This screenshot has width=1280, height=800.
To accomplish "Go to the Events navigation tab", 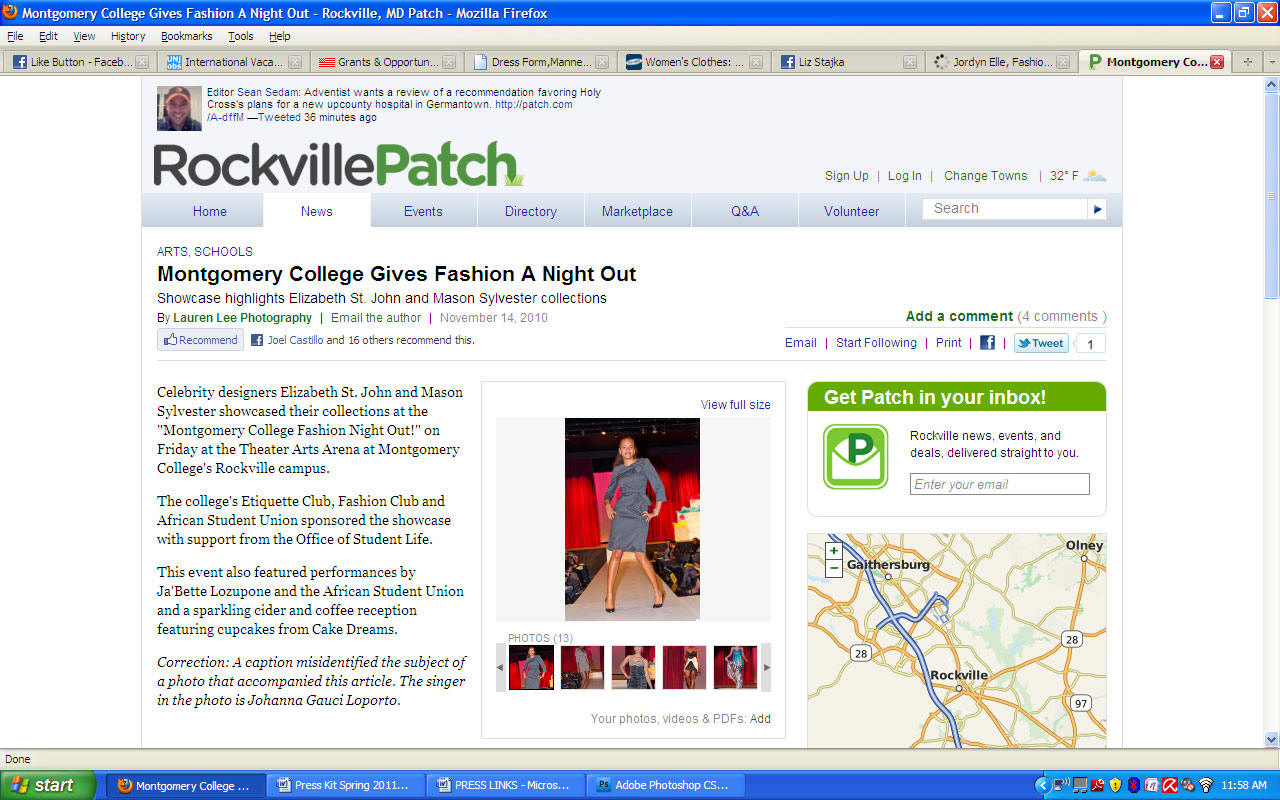I will [x=423, y=211].
